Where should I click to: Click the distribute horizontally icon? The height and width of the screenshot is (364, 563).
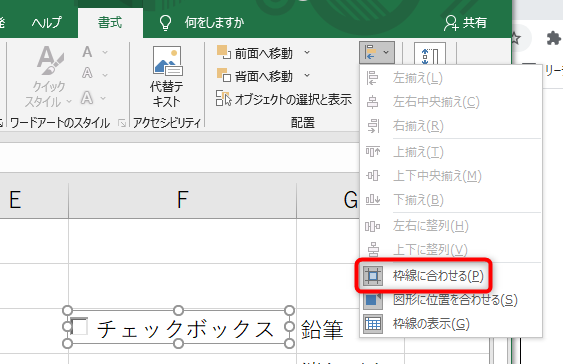[x=372, y=227]
